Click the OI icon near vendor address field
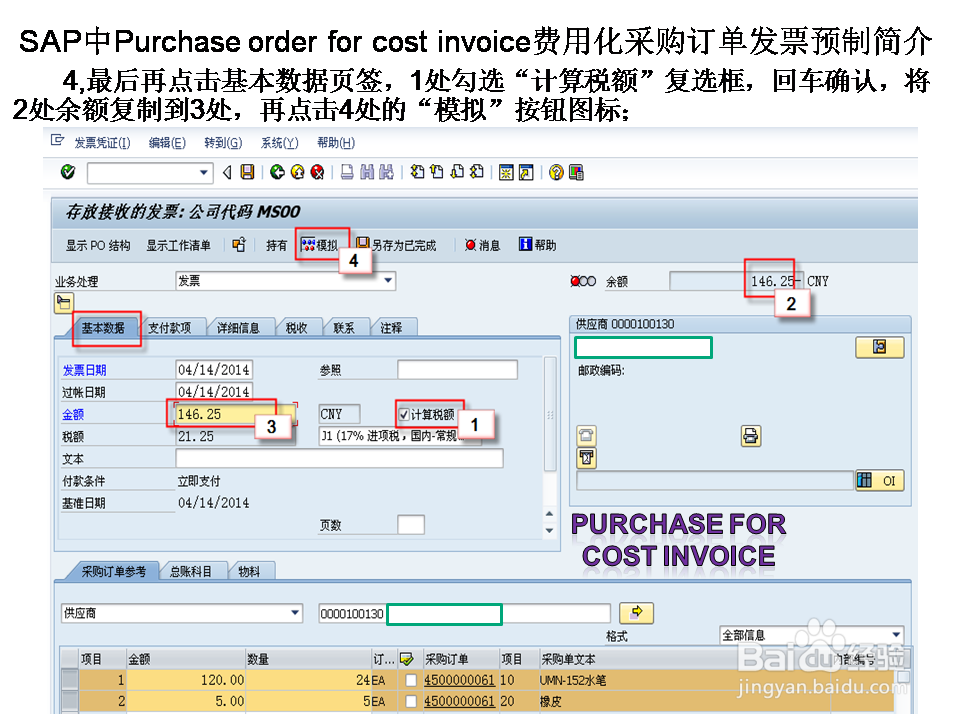 tap(882, 479)
